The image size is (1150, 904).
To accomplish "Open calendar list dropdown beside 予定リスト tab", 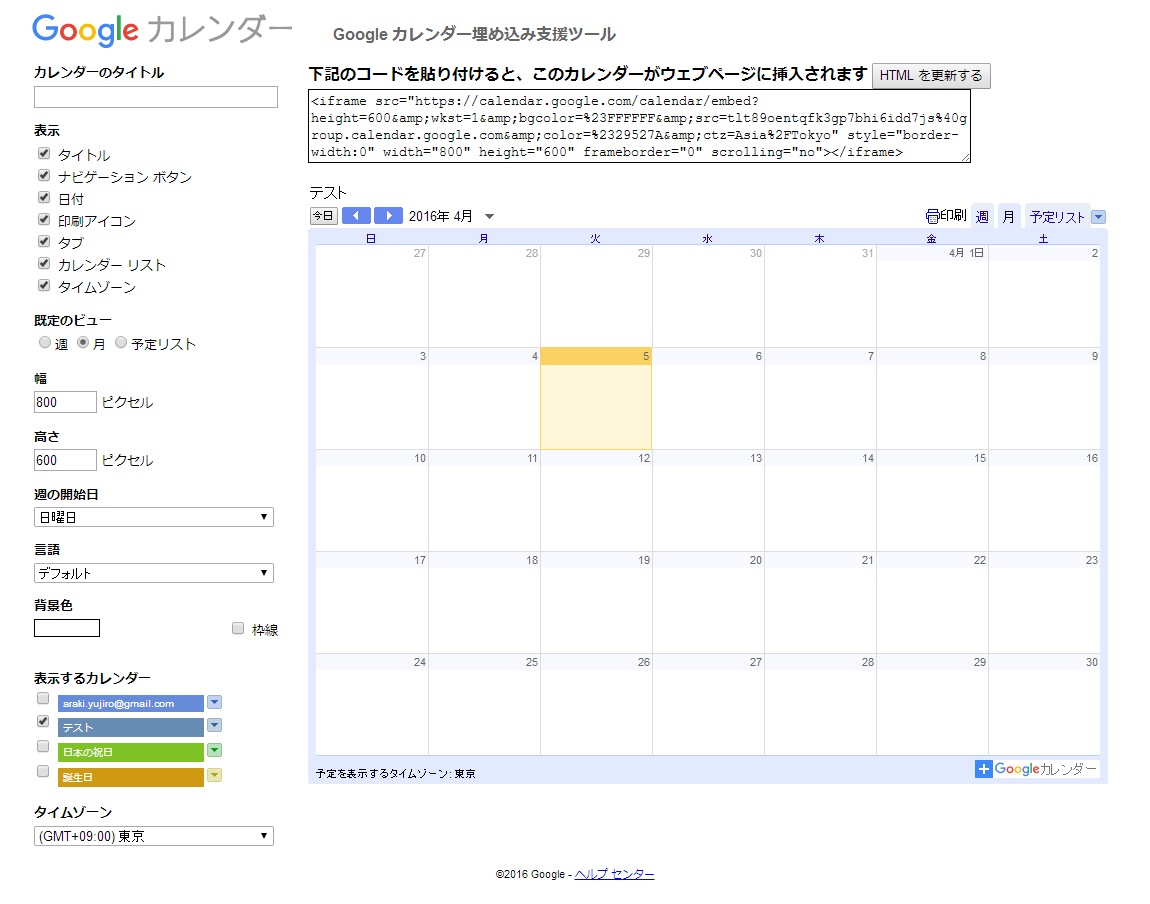I will click(x=1098, y=217).
